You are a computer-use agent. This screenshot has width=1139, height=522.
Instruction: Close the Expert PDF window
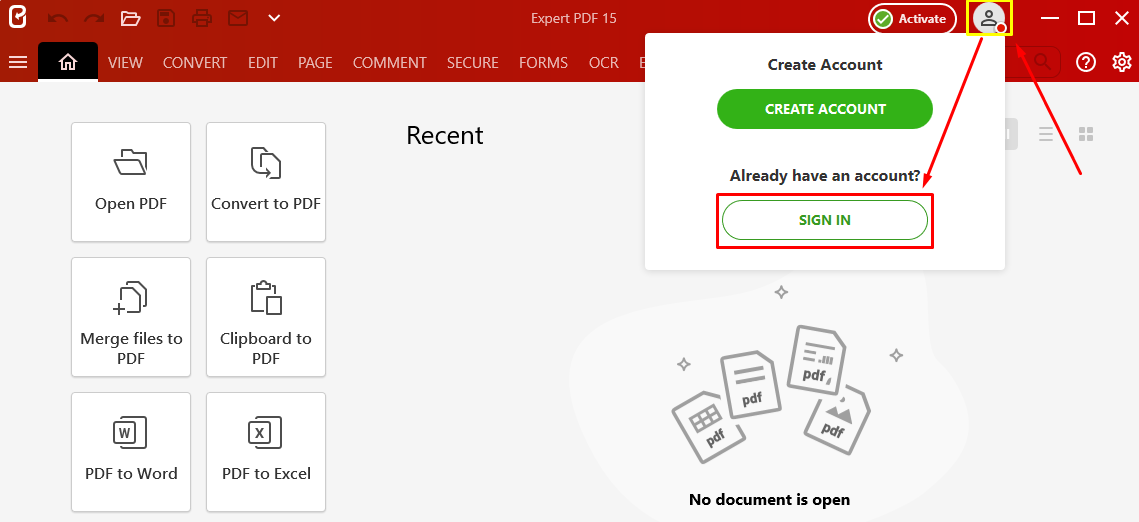pos(1122,18)
